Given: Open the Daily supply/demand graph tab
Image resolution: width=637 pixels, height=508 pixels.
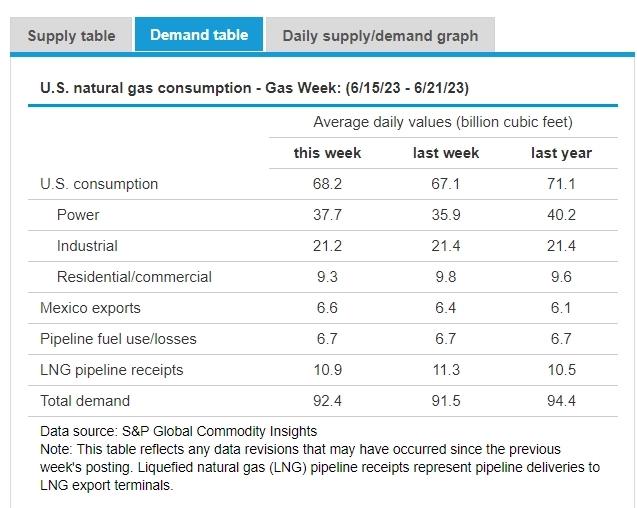Looking at the screenshot, I should 380,36.
